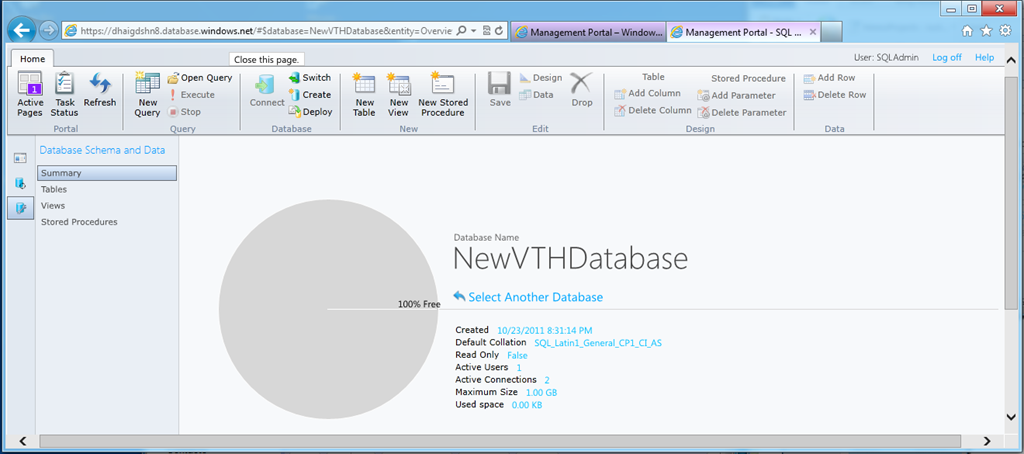Click the browser Forward button
This screenshot has width=1024, height=454.
[x=48, y=30]
